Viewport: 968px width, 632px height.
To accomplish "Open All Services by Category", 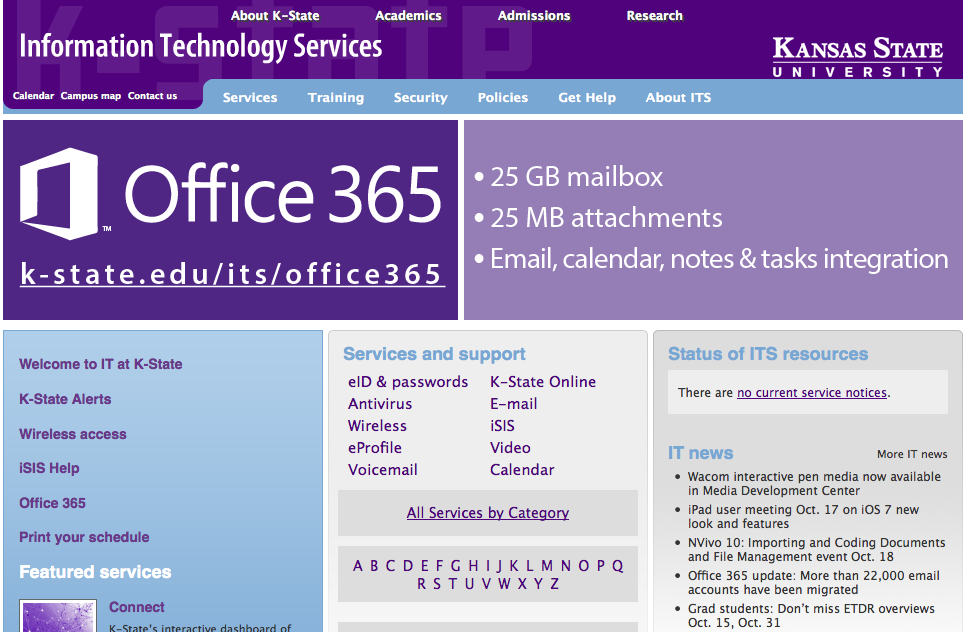I will (488, 513).
